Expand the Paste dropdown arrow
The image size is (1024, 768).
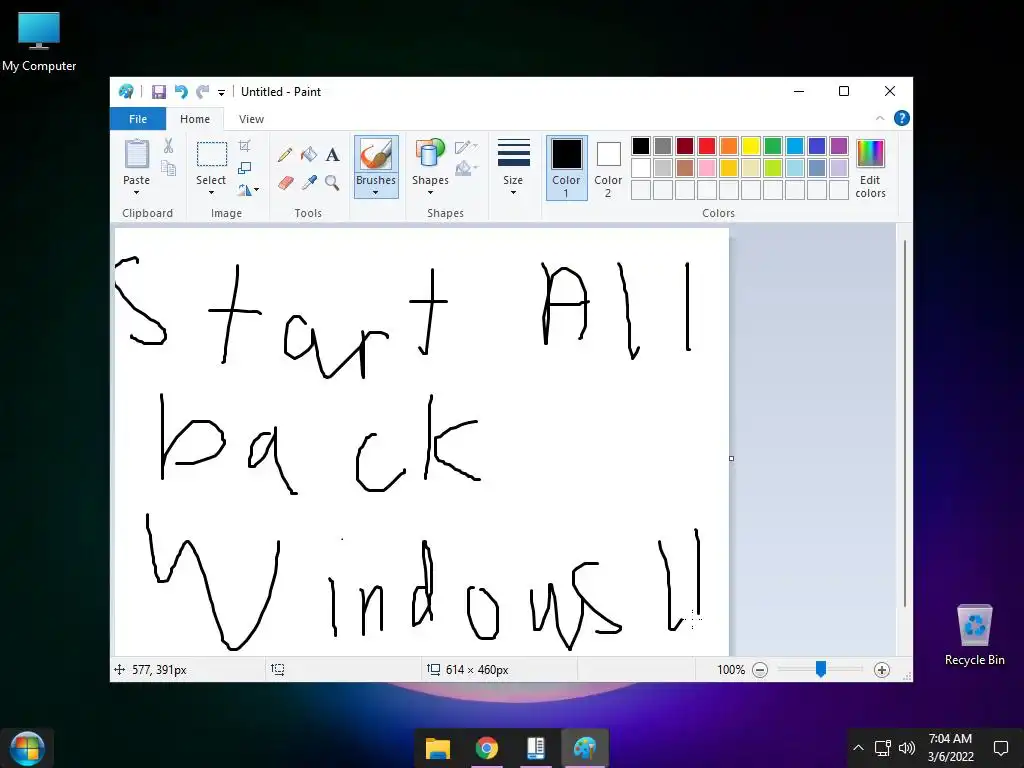click(x=136, y=193)
